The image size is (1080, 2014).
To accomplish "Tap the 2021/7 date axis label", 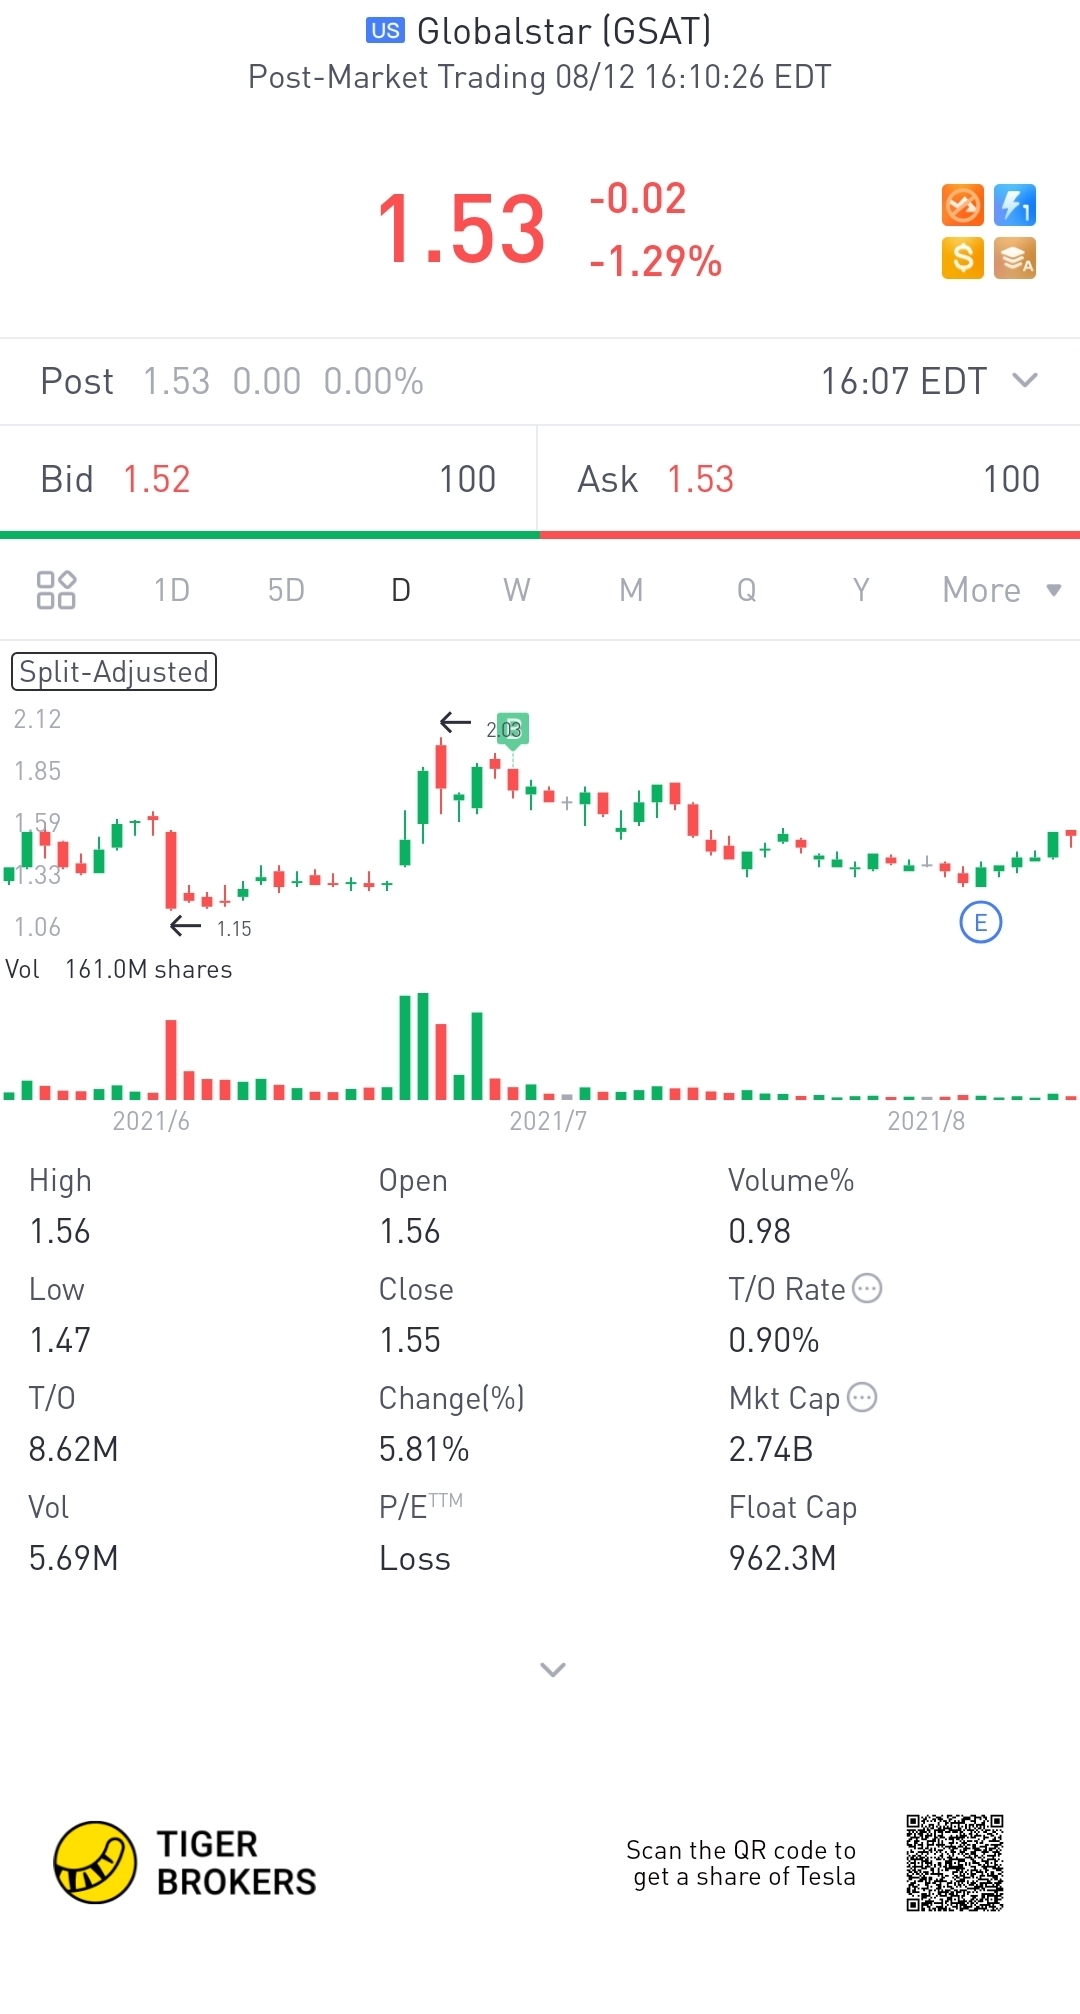I will [x=548, y=1121].
